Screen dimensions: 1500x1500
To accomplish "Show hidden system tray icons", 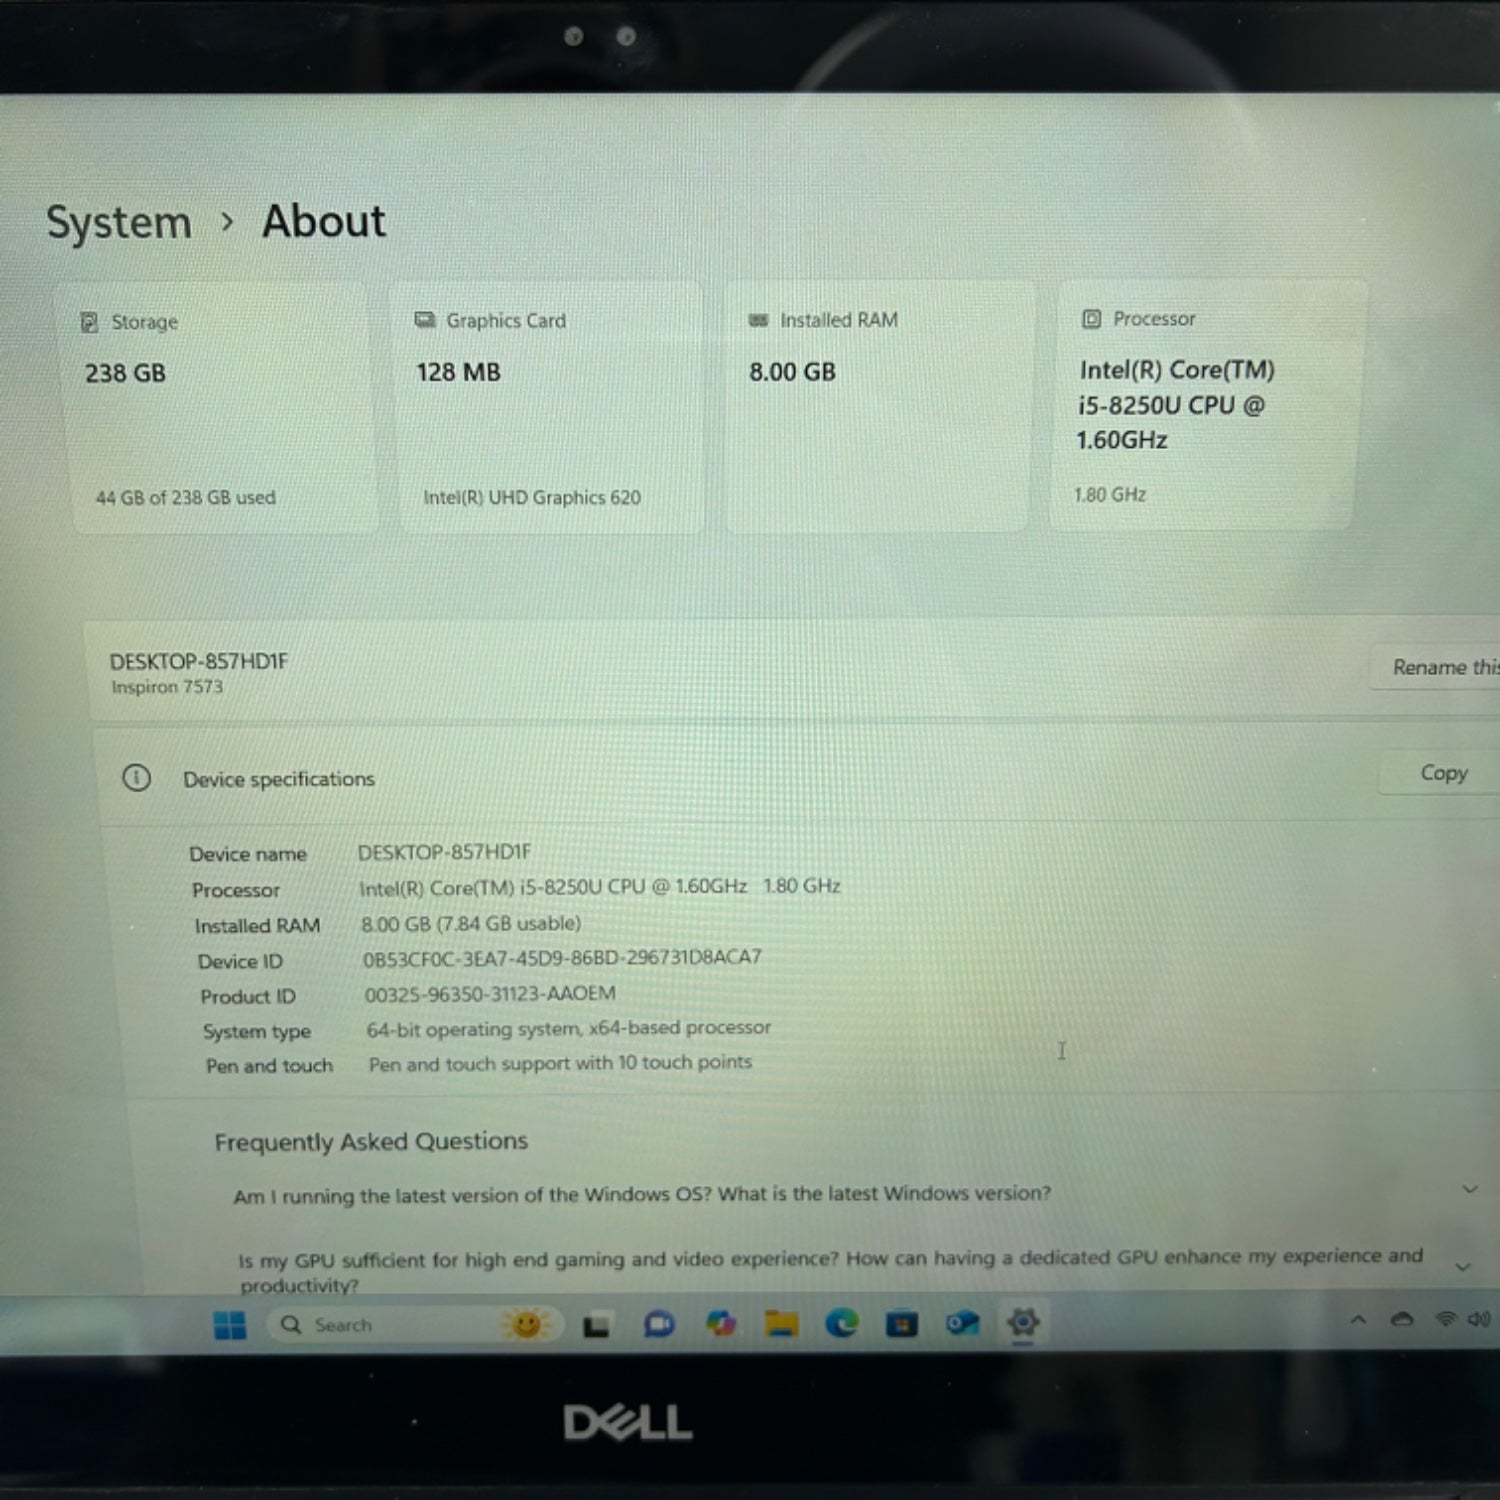I will (1358, 1320).
